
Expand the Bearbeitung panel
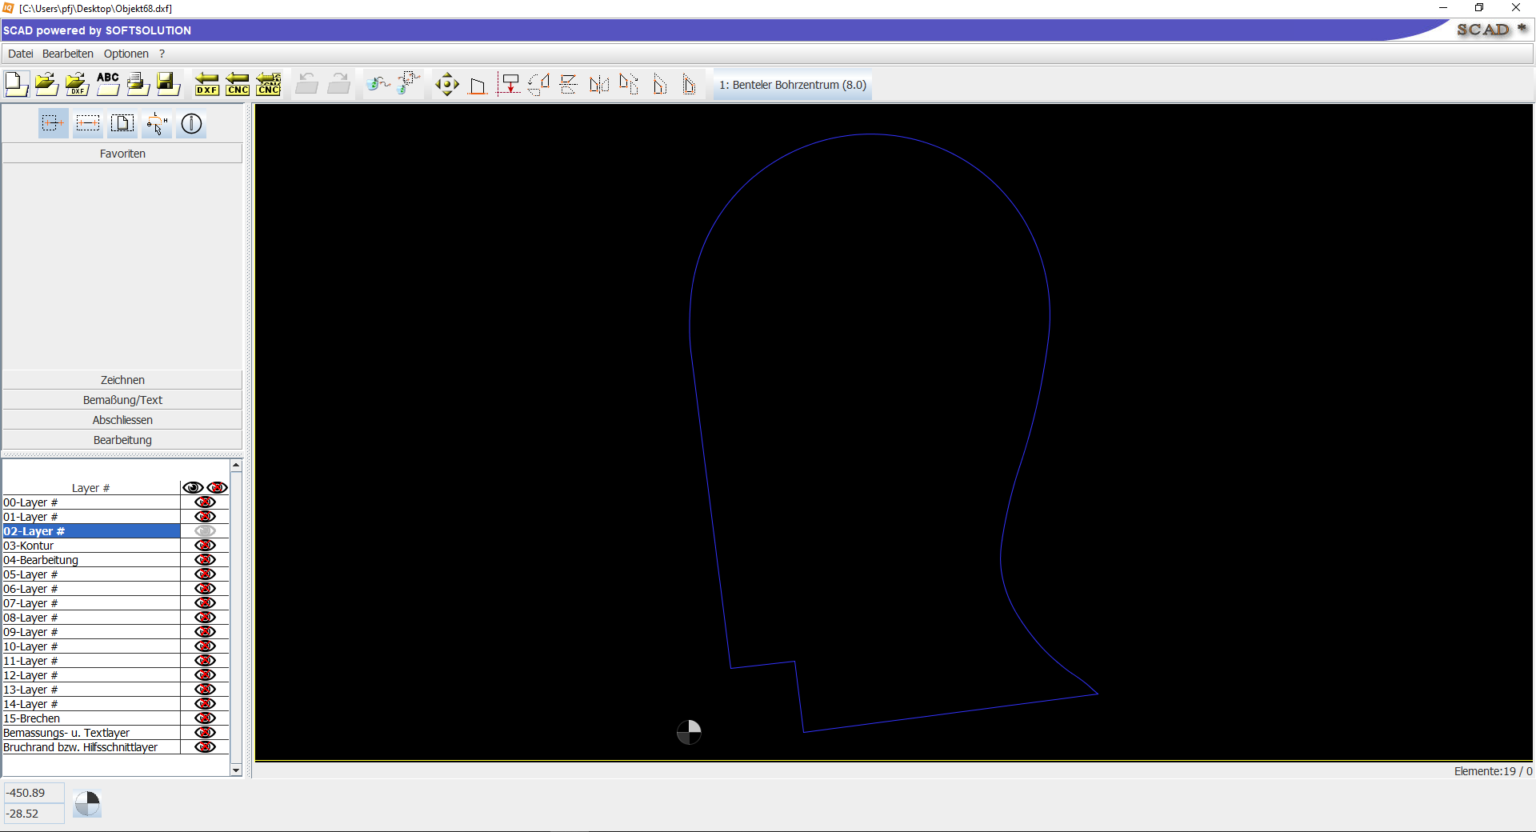122,439
